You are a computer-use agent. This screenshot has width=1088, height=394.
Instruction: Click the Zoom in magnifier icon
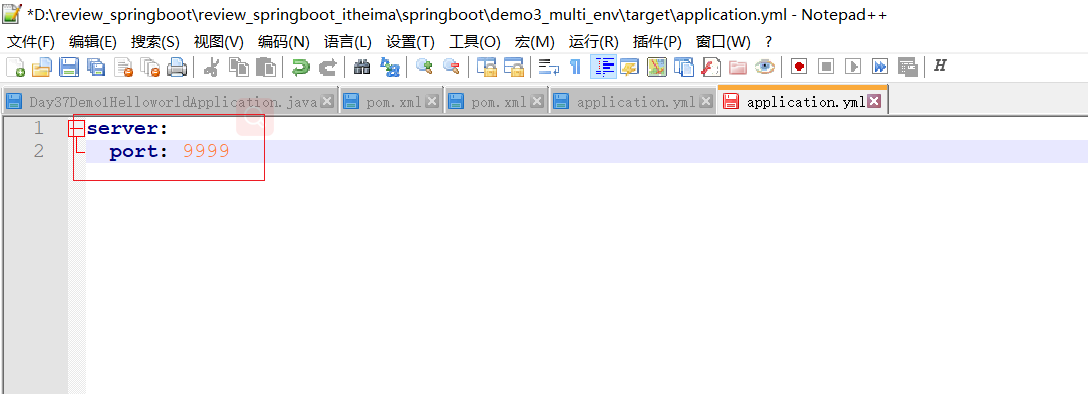(x=424, y=67)
